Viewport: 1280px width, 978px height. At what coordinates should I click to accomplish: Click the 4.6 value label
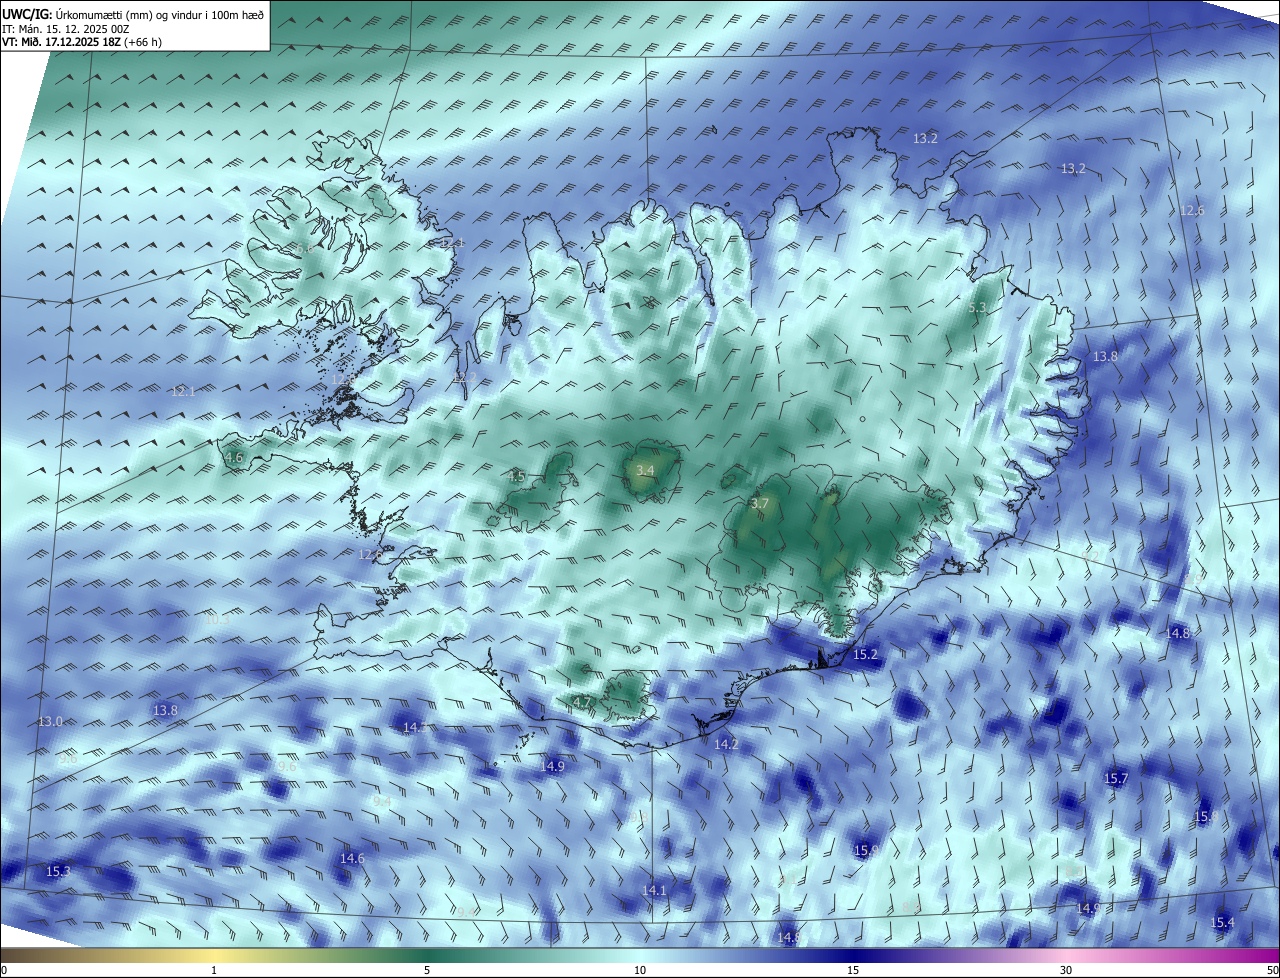[x=234, y=457]
